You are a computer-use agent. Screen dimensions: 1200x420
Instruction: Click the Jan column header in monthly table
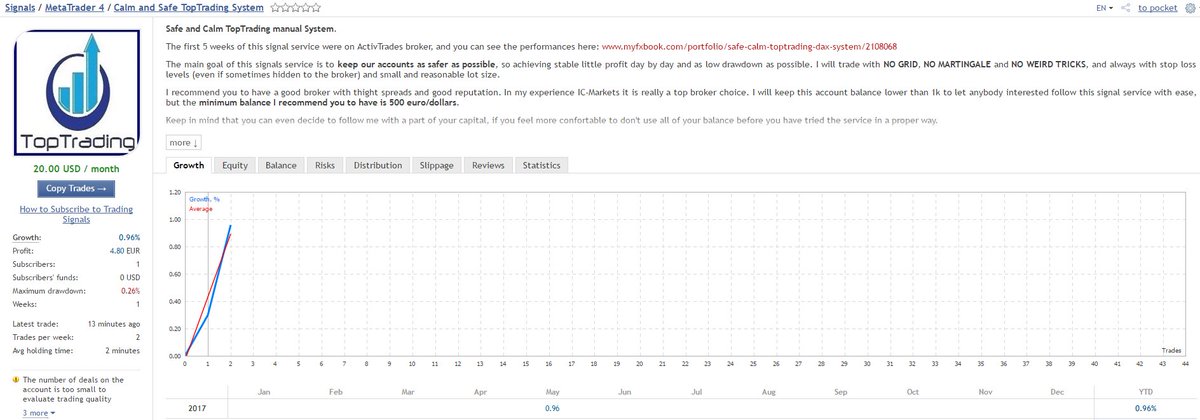click(264, 393)
